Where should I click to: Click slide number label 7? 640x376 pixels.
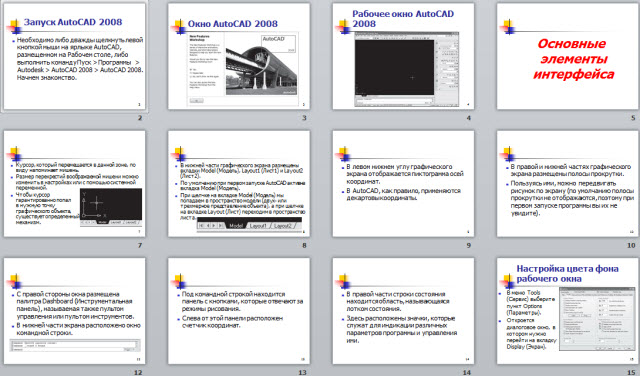click(x=140, y=245)
